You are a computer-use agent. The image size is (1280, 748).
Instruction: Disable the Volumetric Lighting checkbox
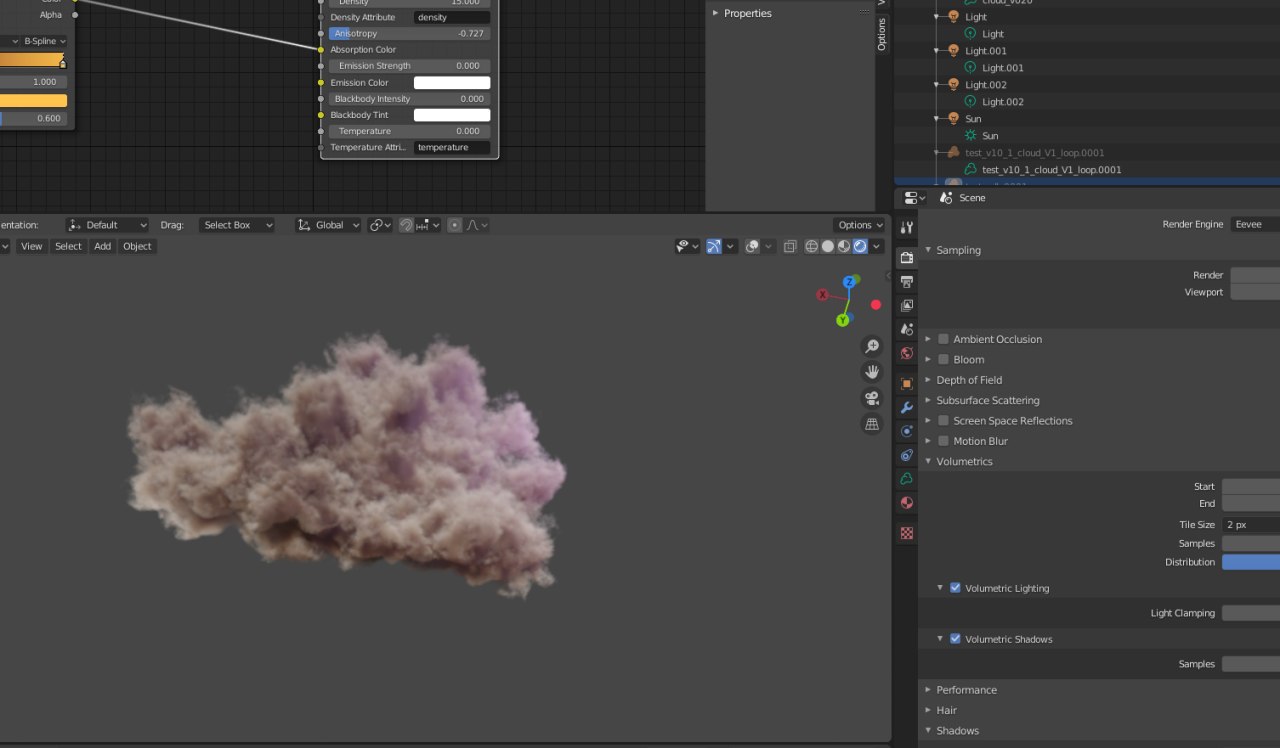coord(955,588)
